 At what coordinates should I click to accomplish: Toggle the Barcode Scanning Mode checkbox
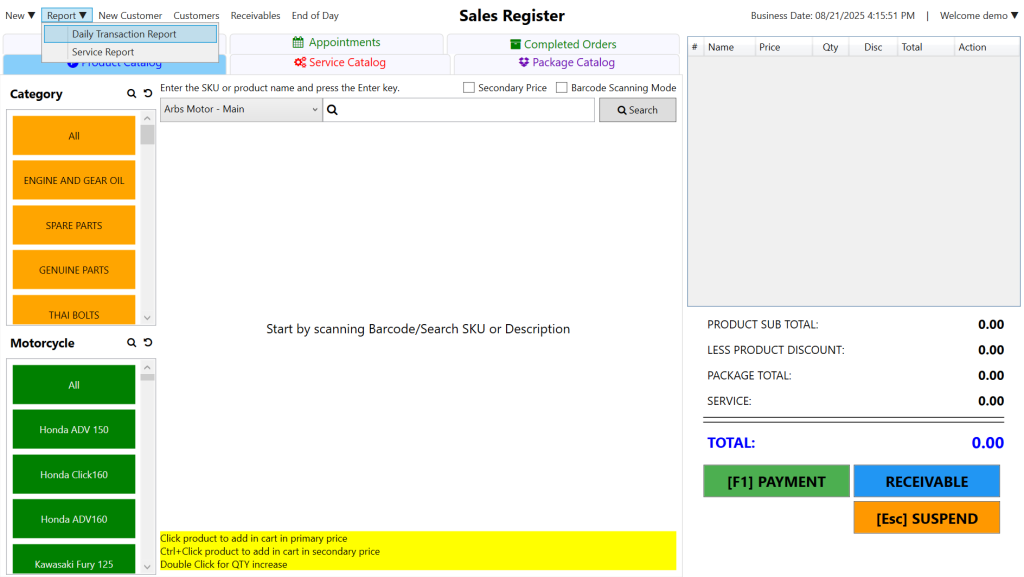click(x=562, y=87)
